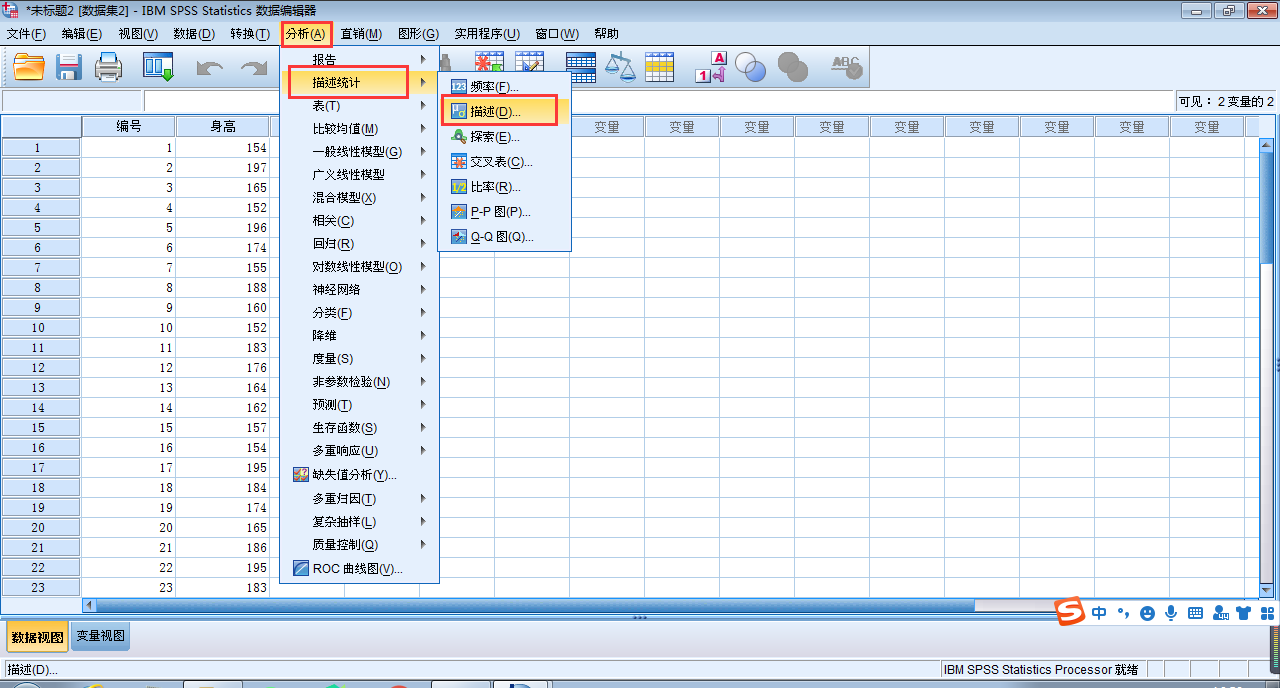Select P-P 图(P)... in the submenu

504,212
